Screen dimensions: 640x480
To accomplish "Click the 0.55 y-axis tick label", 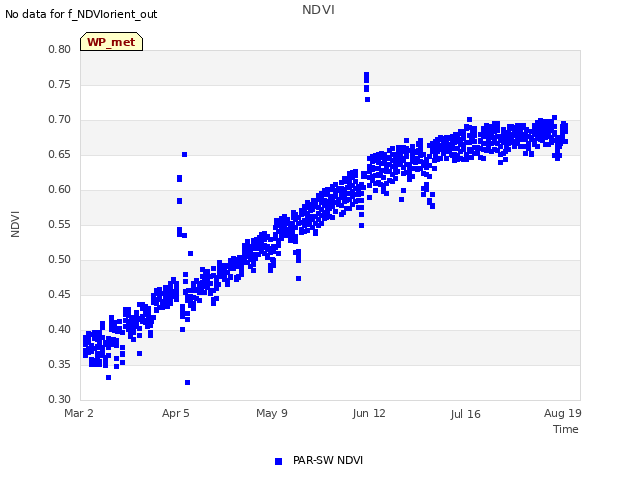I will (60, 224).
